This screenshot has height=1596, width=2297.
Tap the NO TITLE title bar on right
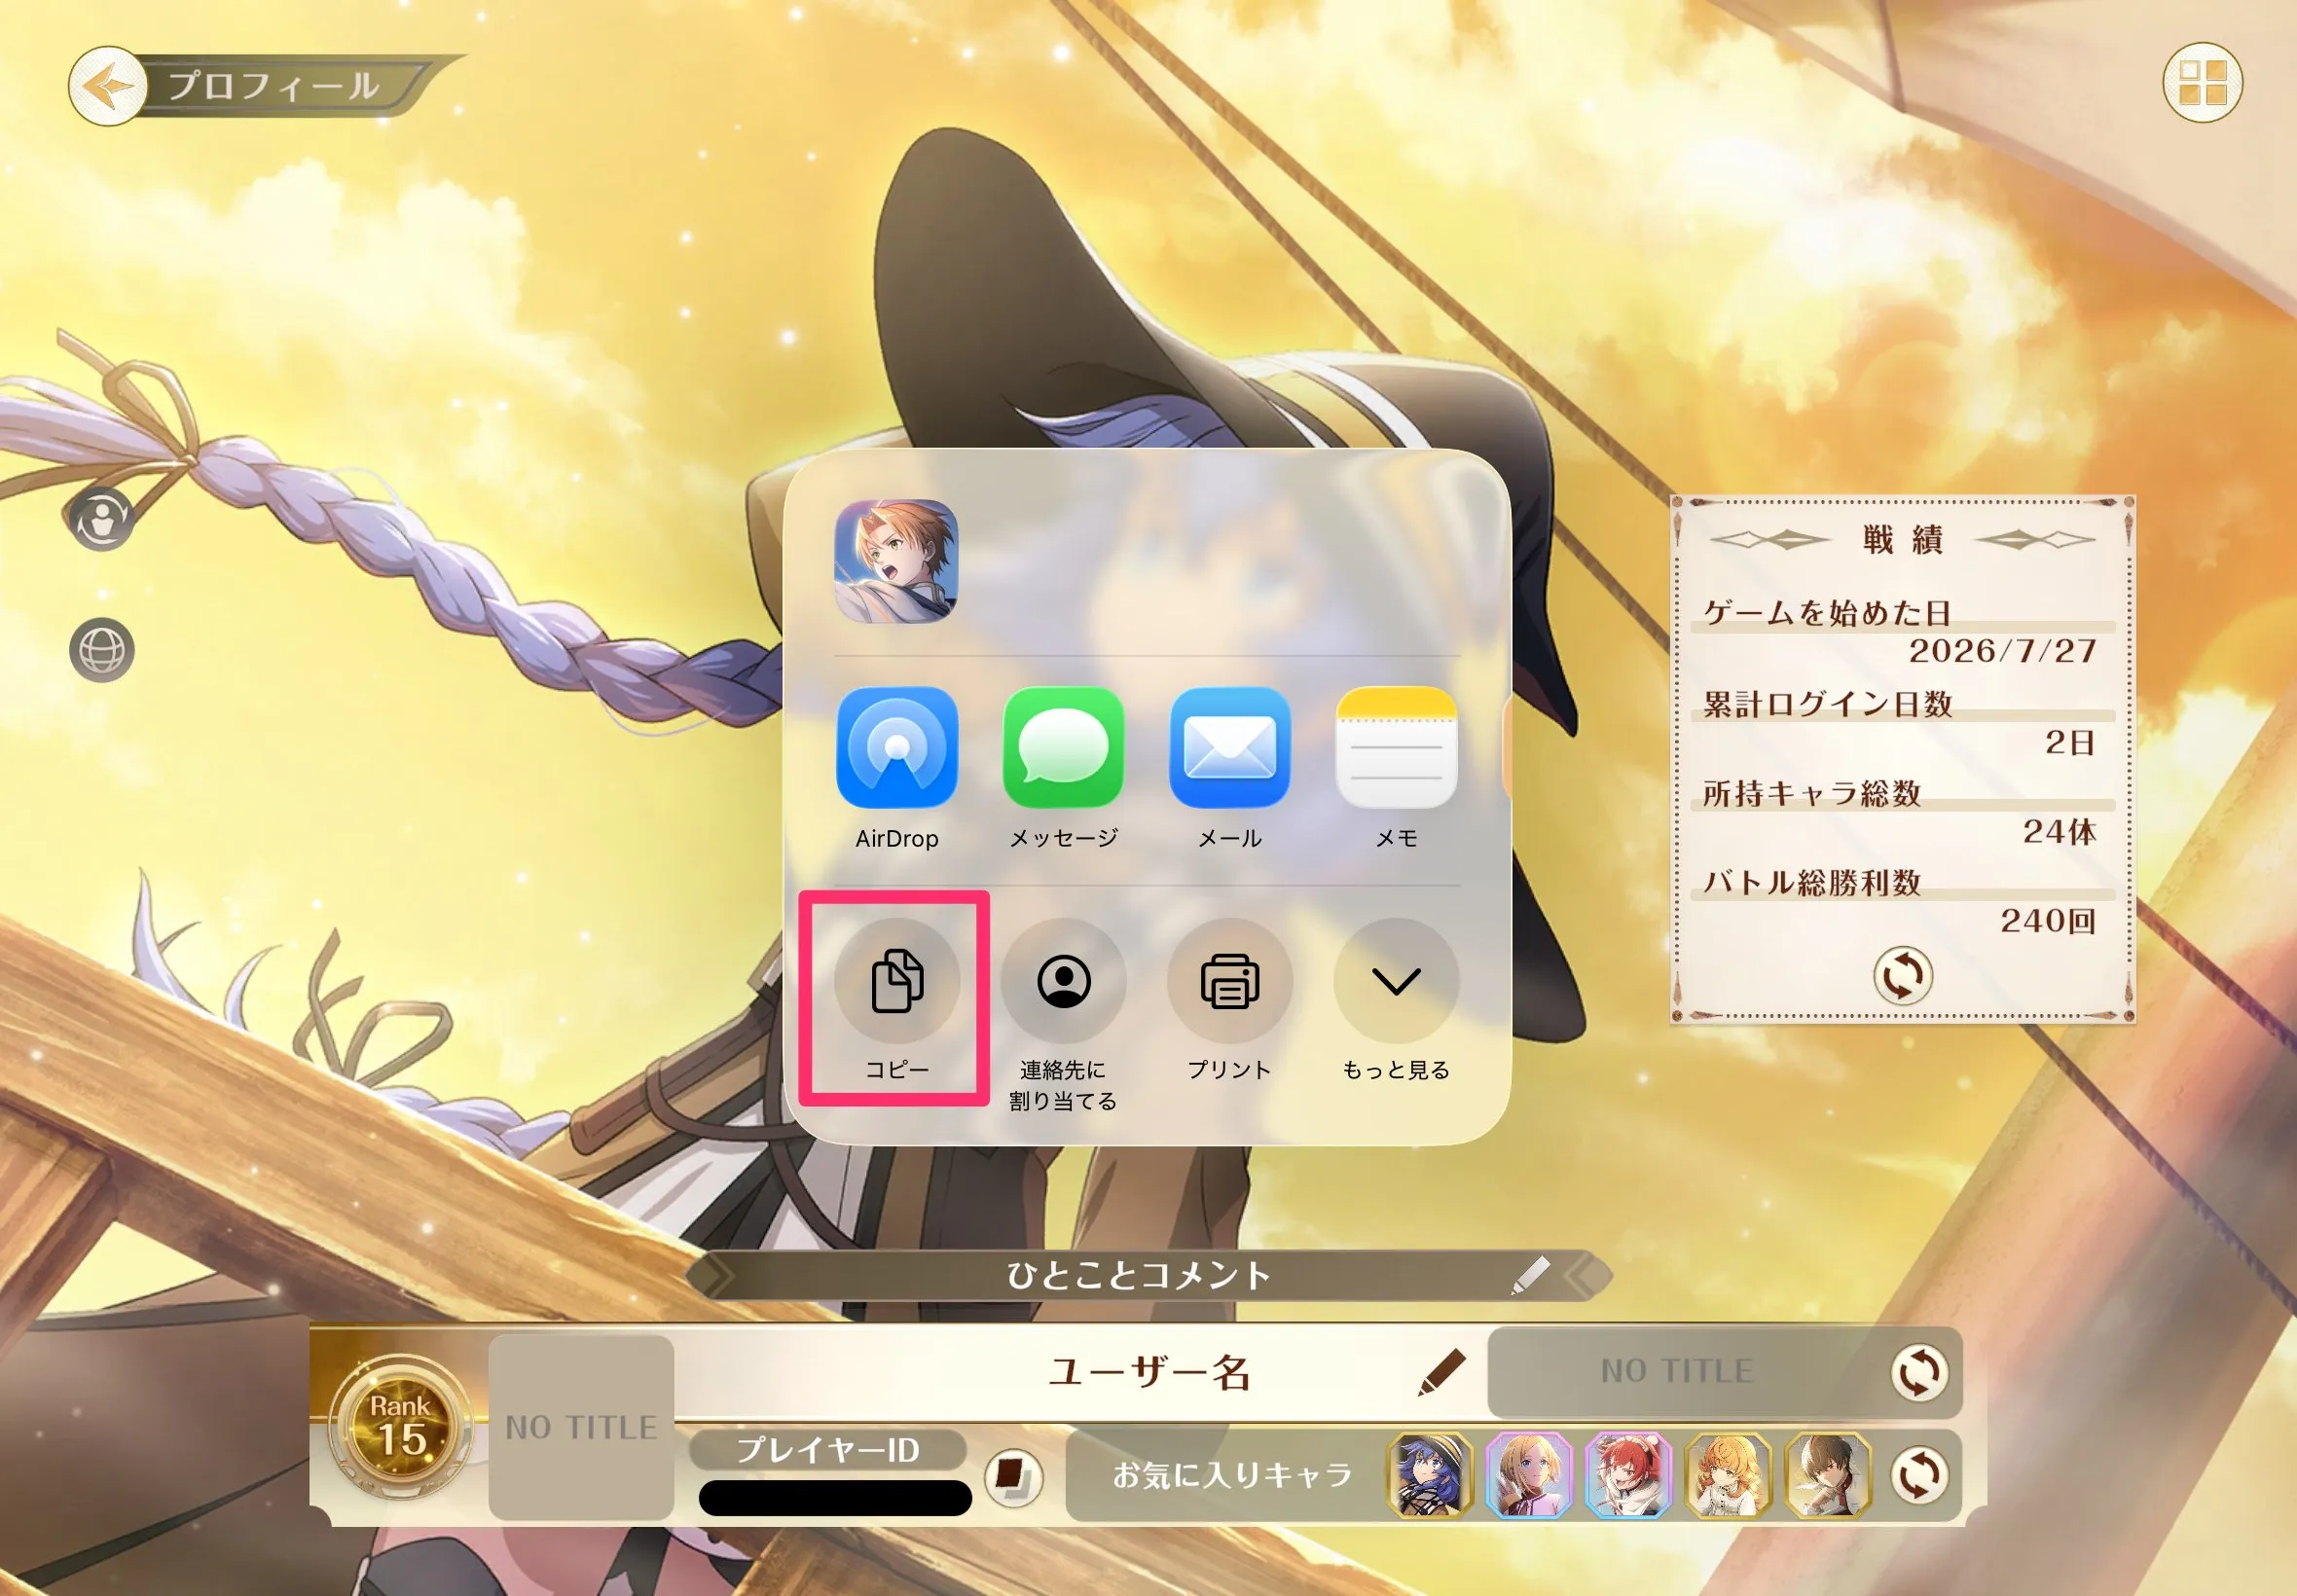pos(1725,1372)
